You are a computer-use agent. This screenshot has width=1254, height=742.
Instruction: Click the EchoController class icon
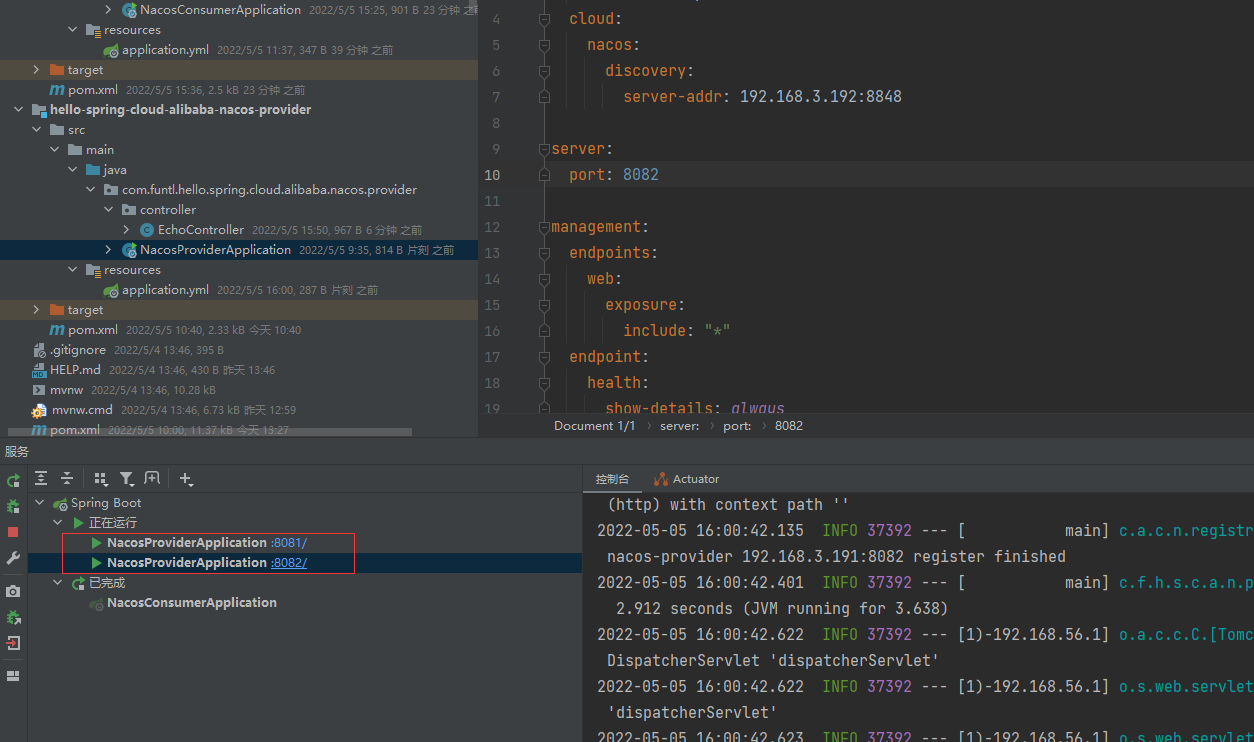tap(147, 230)
